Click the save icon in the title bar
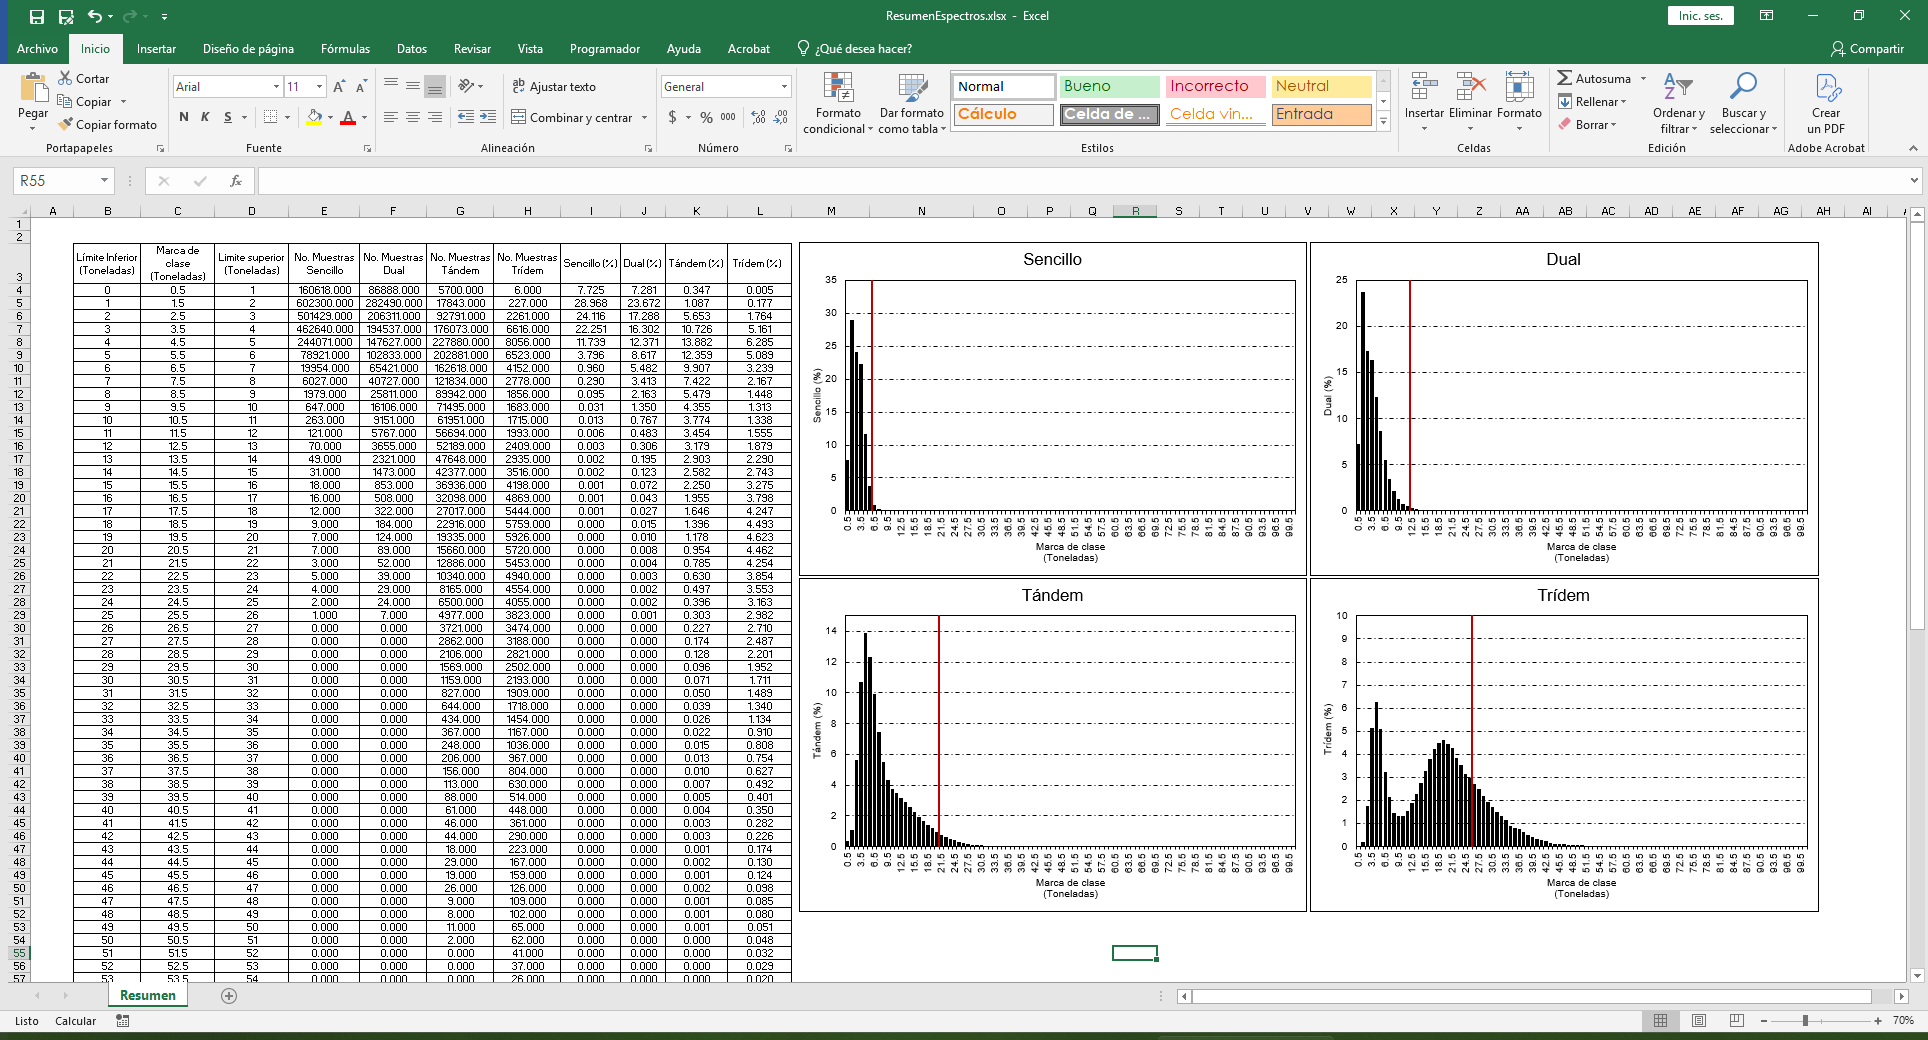Viewport: 1928px width, 1040px height. click(37, 16)
